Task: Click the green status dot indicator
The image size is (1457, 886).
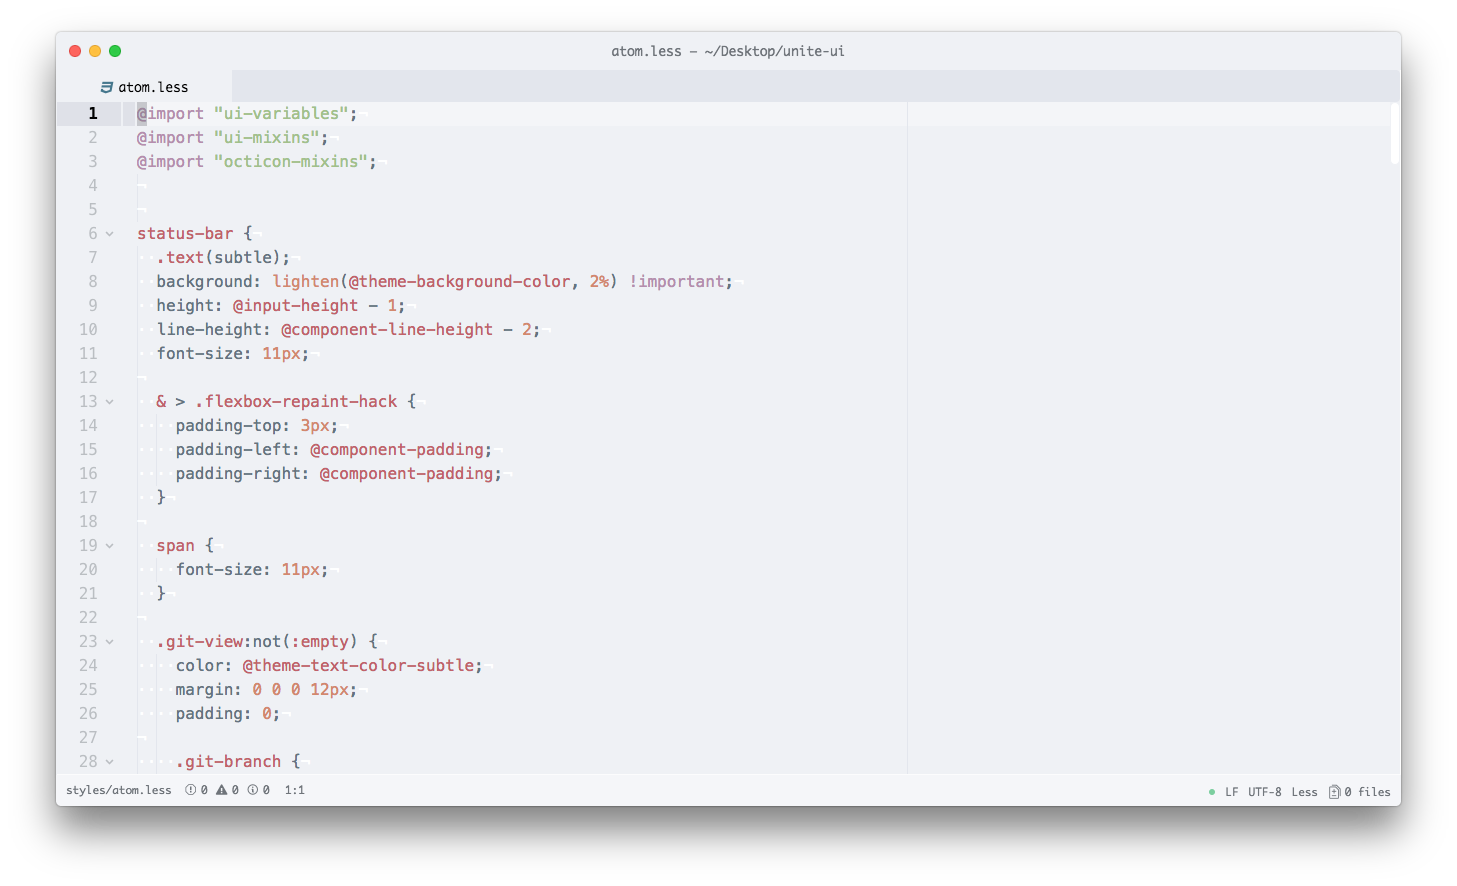Action: pyautogui.click(x=1212, y=792)
